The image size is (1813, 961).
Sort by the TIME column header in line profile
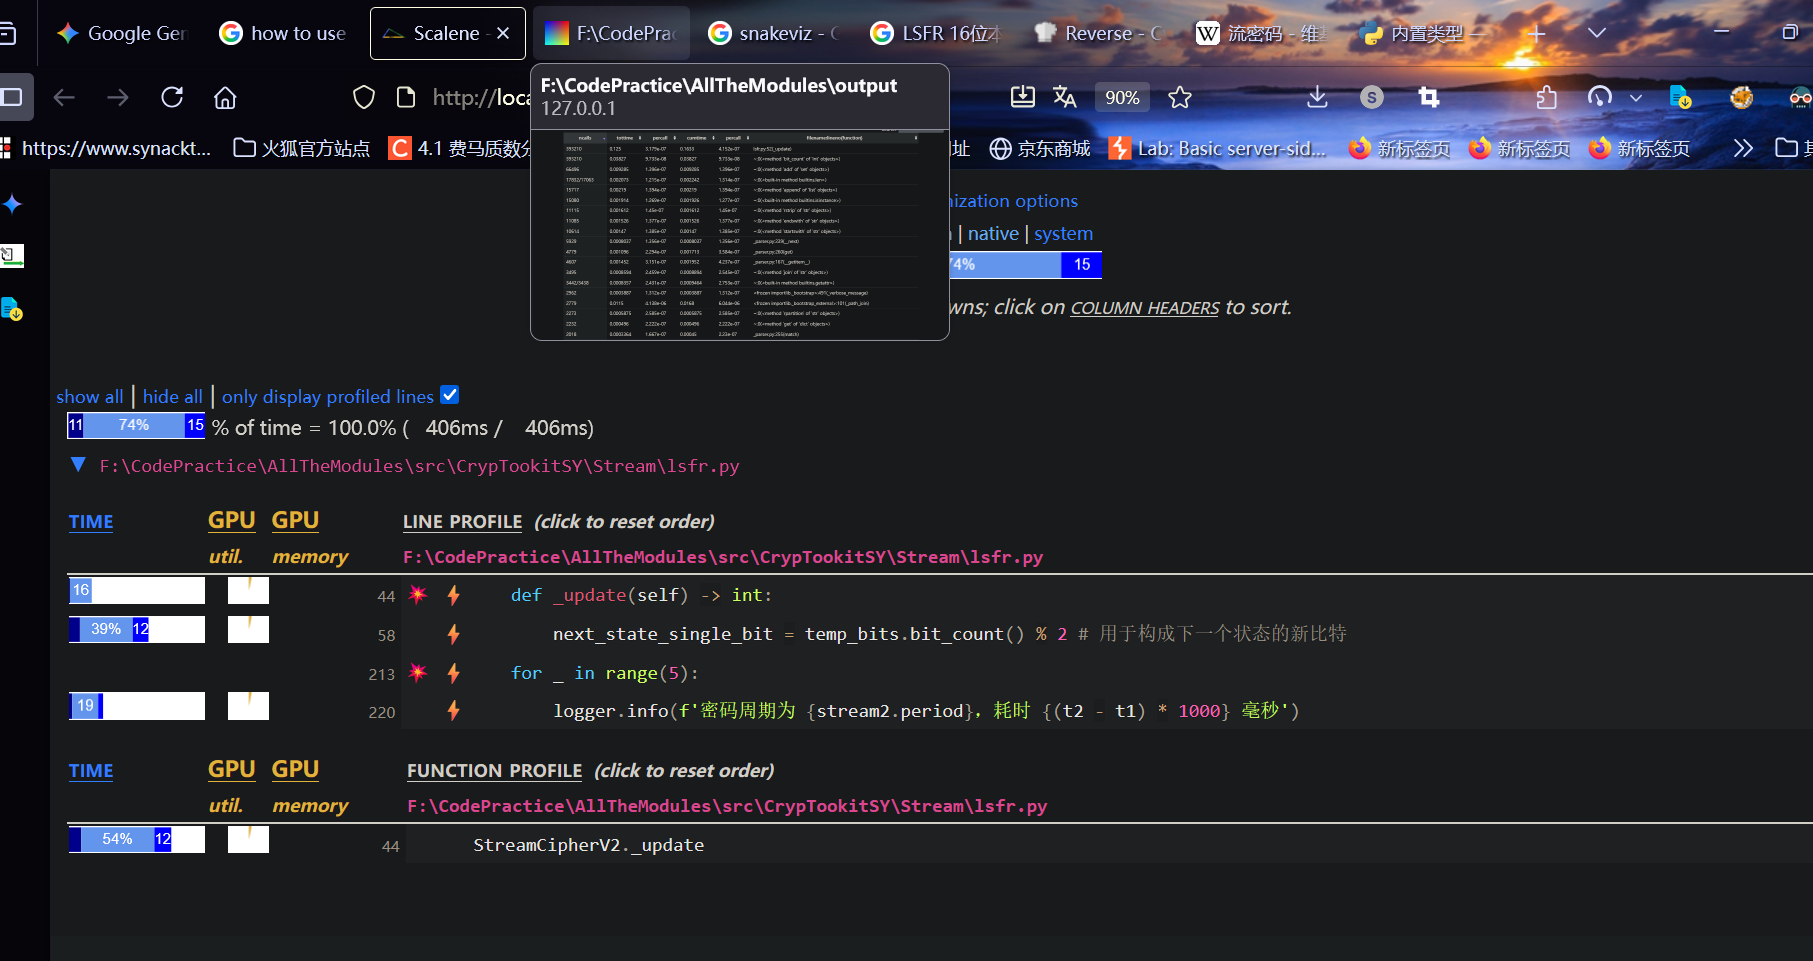pyautogui.click(x=91, y=522)
